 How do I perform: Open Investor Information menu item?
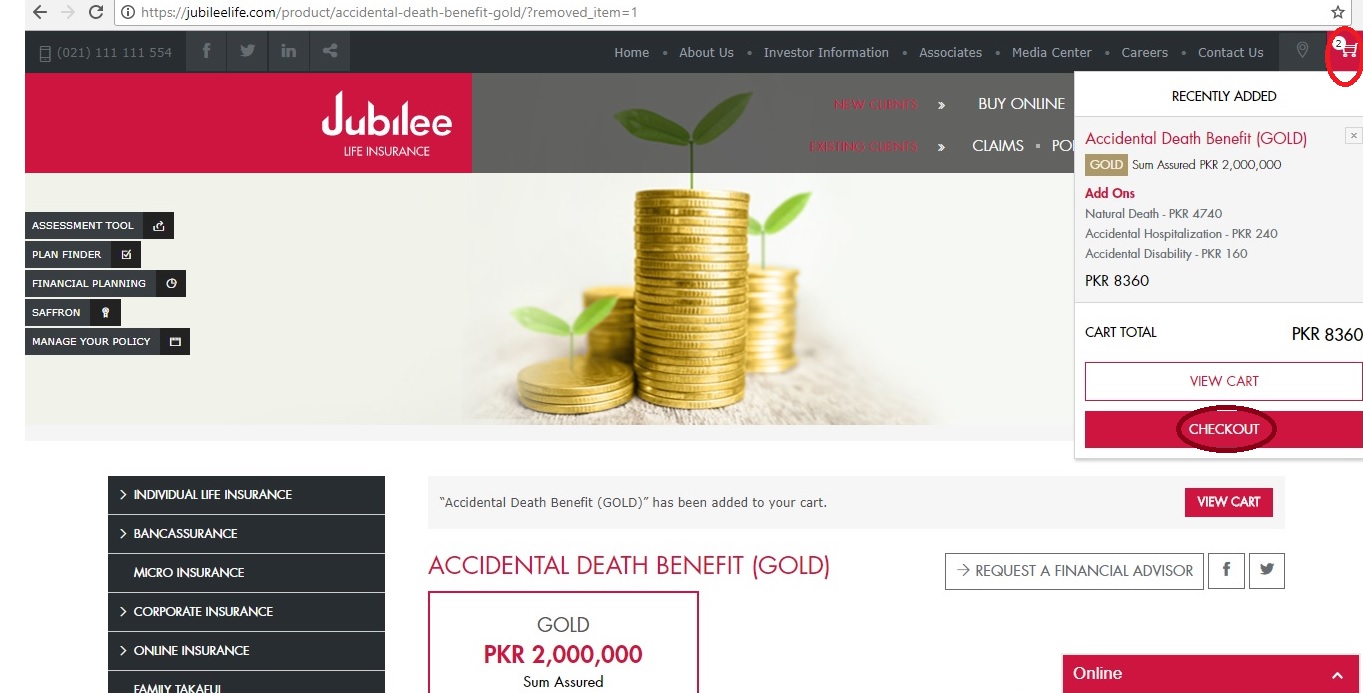pyautogui.click(x=826, y=53)
